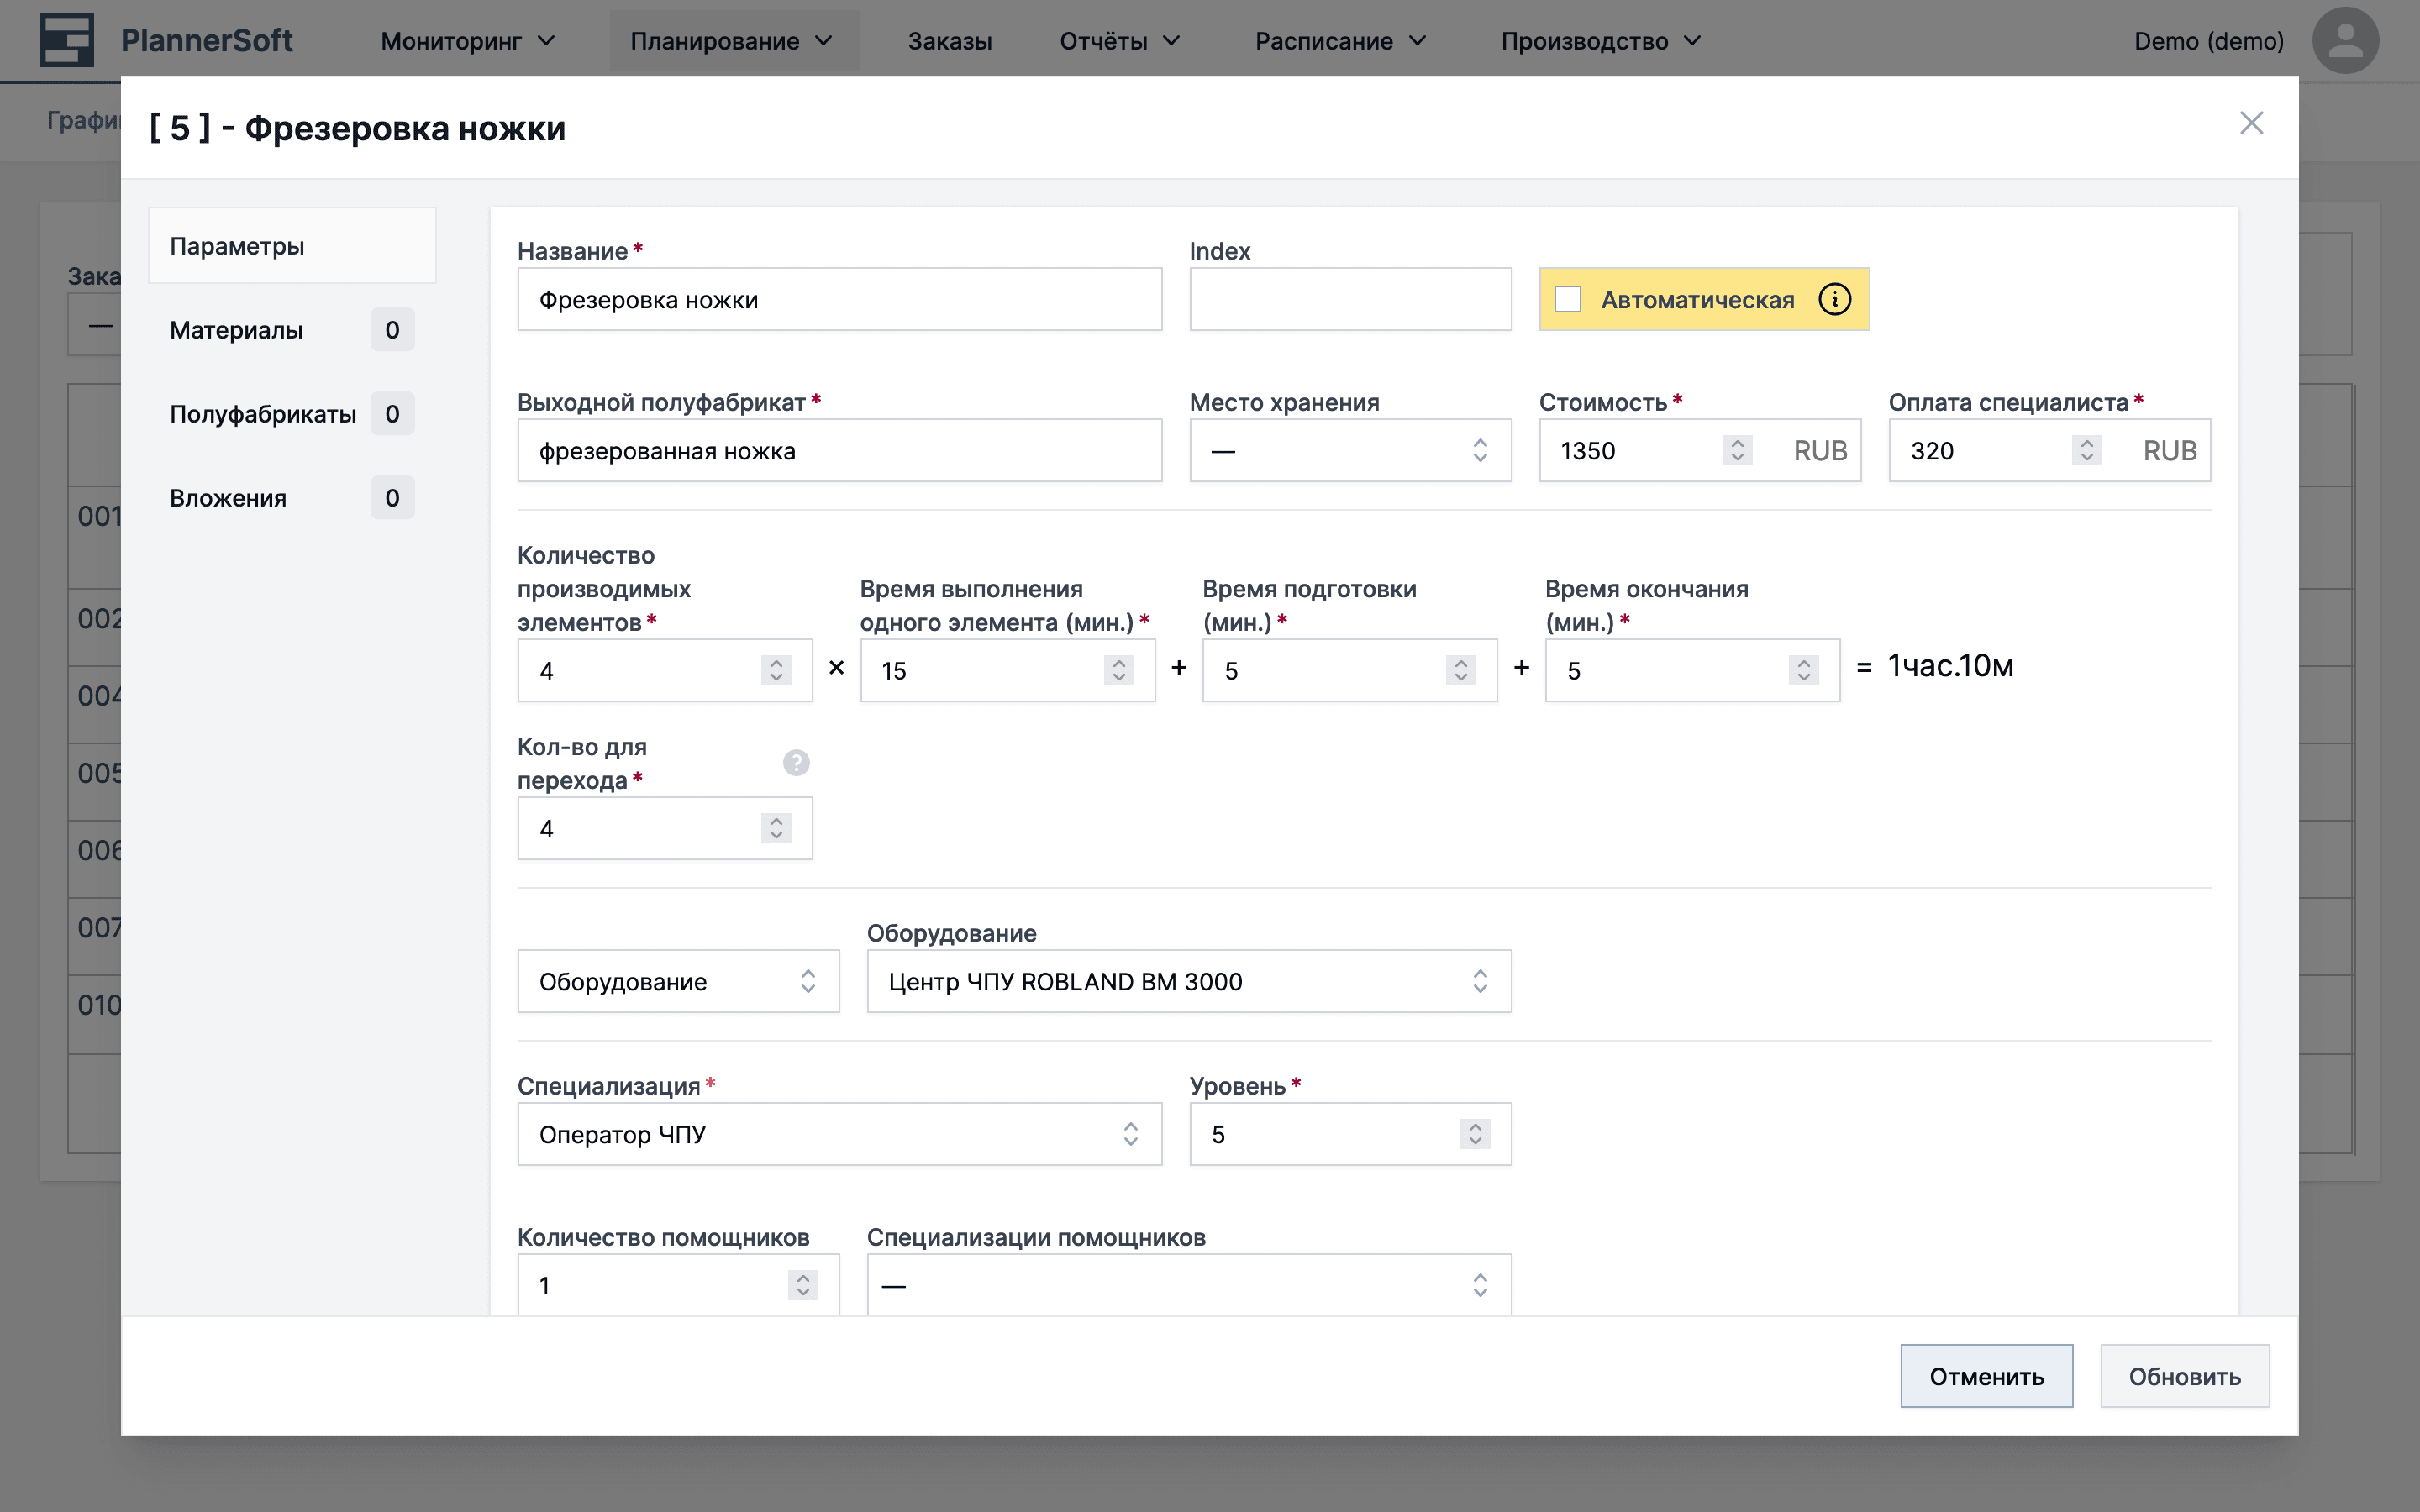Increase Стоимость using its stepper arrows
Viewport: 2420px width, 1512px height.
1737,443
